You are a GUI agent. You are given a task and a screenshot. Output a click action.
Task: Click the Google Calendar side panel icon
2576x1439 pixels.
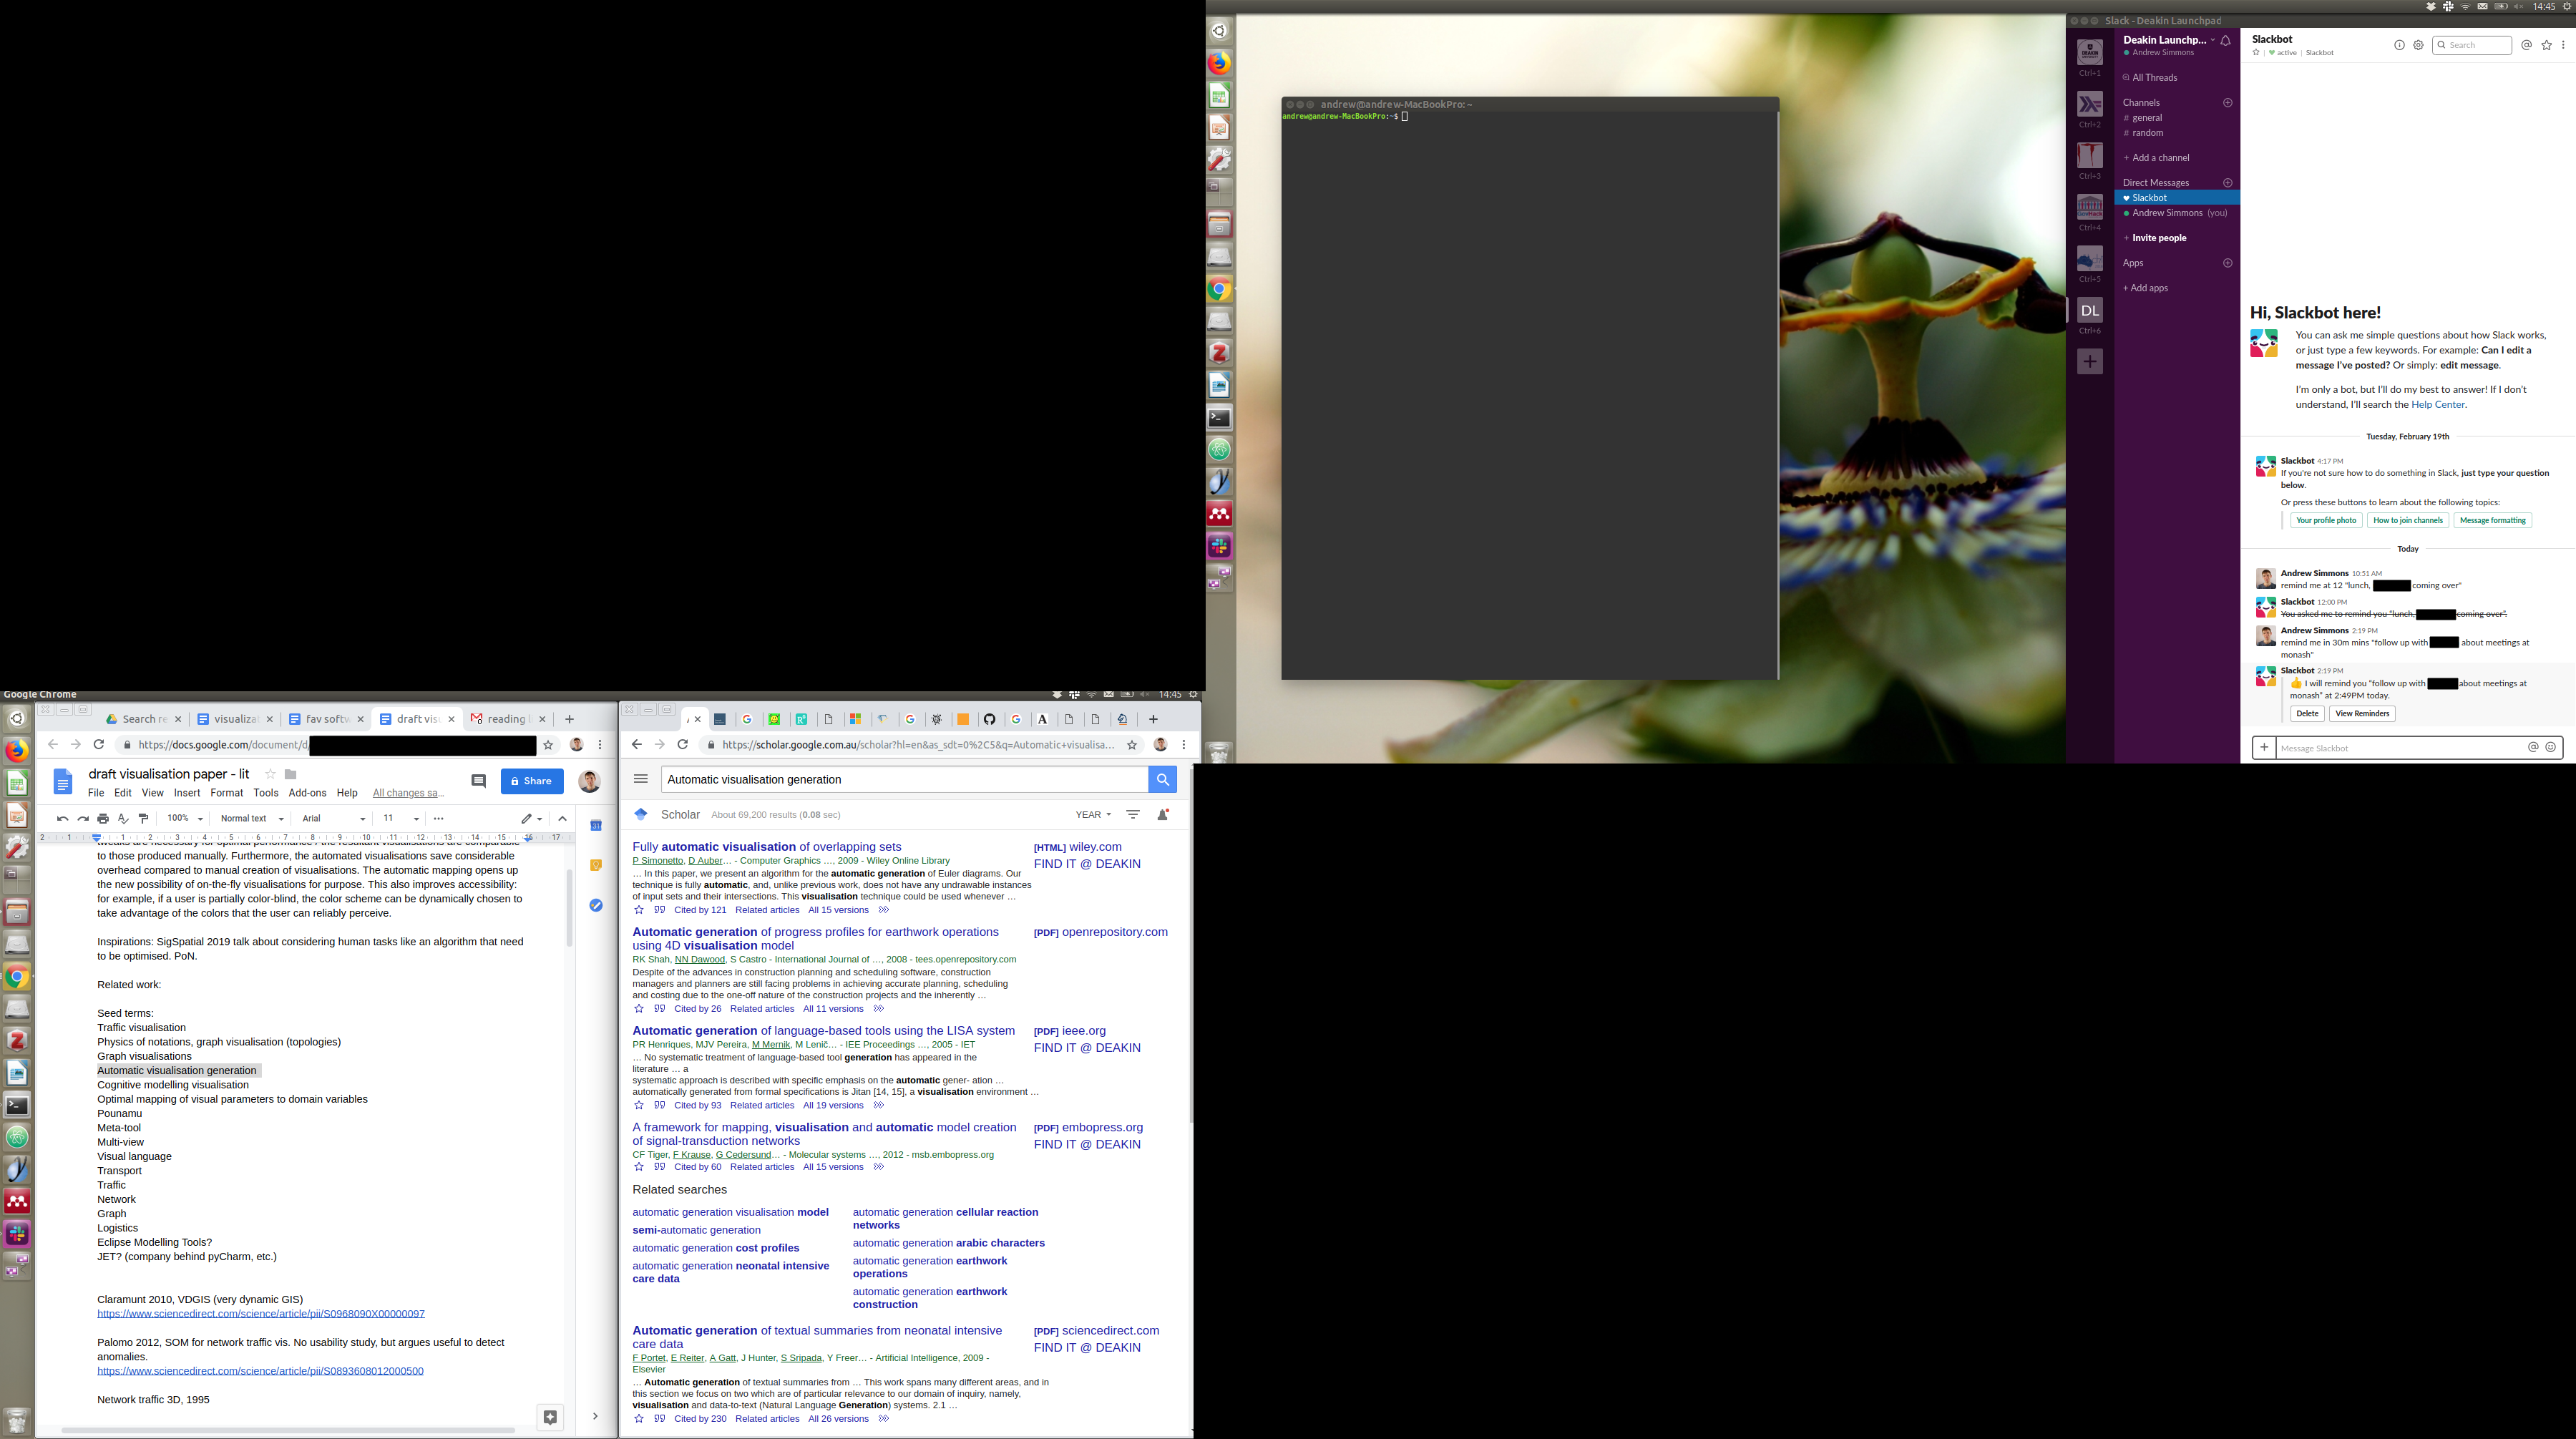[x=596, y=826]
